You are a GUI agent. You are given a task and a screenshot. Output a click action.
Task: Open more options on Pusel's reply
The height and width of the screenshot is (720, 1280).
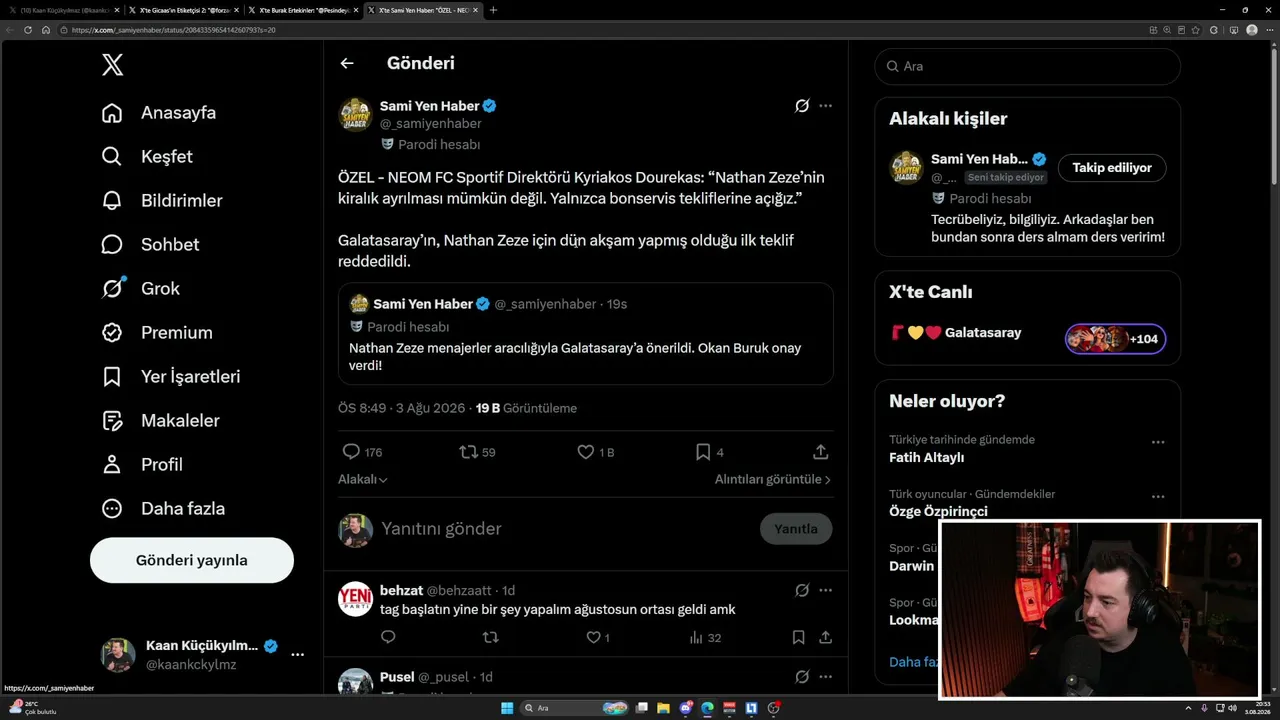tap(825, 677)
